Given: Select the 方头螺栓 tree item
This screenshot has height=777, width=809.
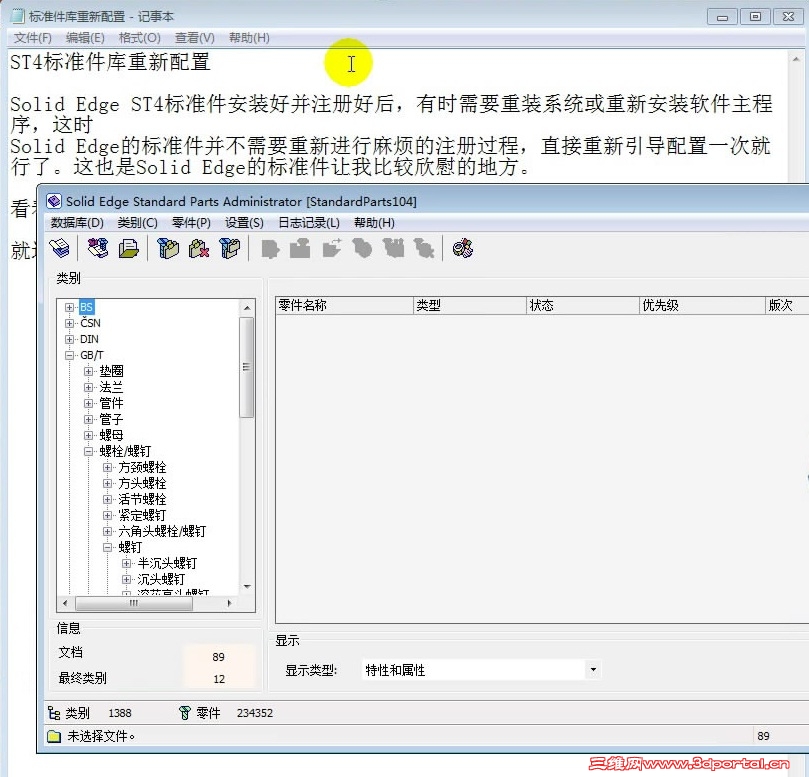Looking at the screenshot, I should click(x=142, y=483).
